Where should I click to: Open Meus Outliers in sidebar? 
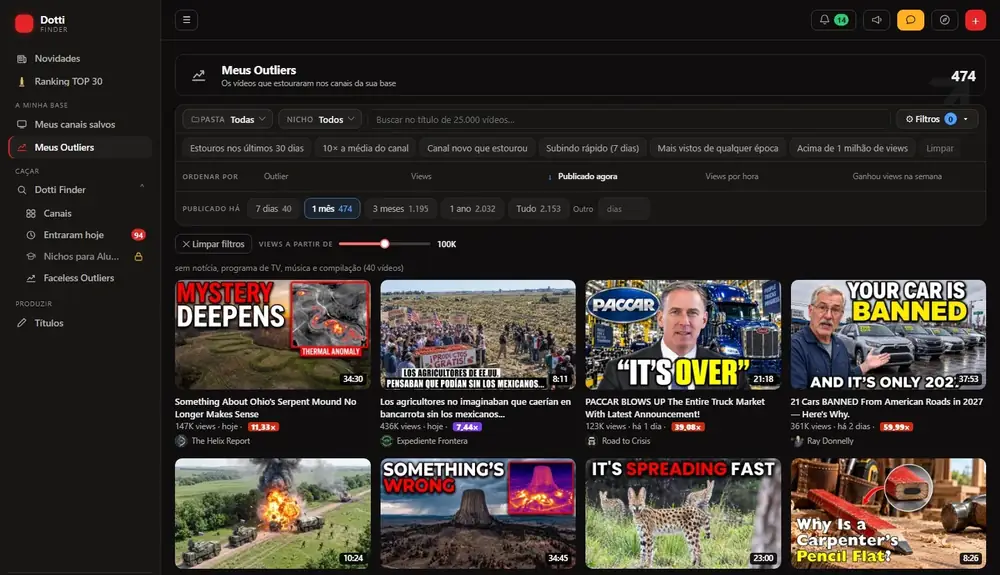coord(80,147)
